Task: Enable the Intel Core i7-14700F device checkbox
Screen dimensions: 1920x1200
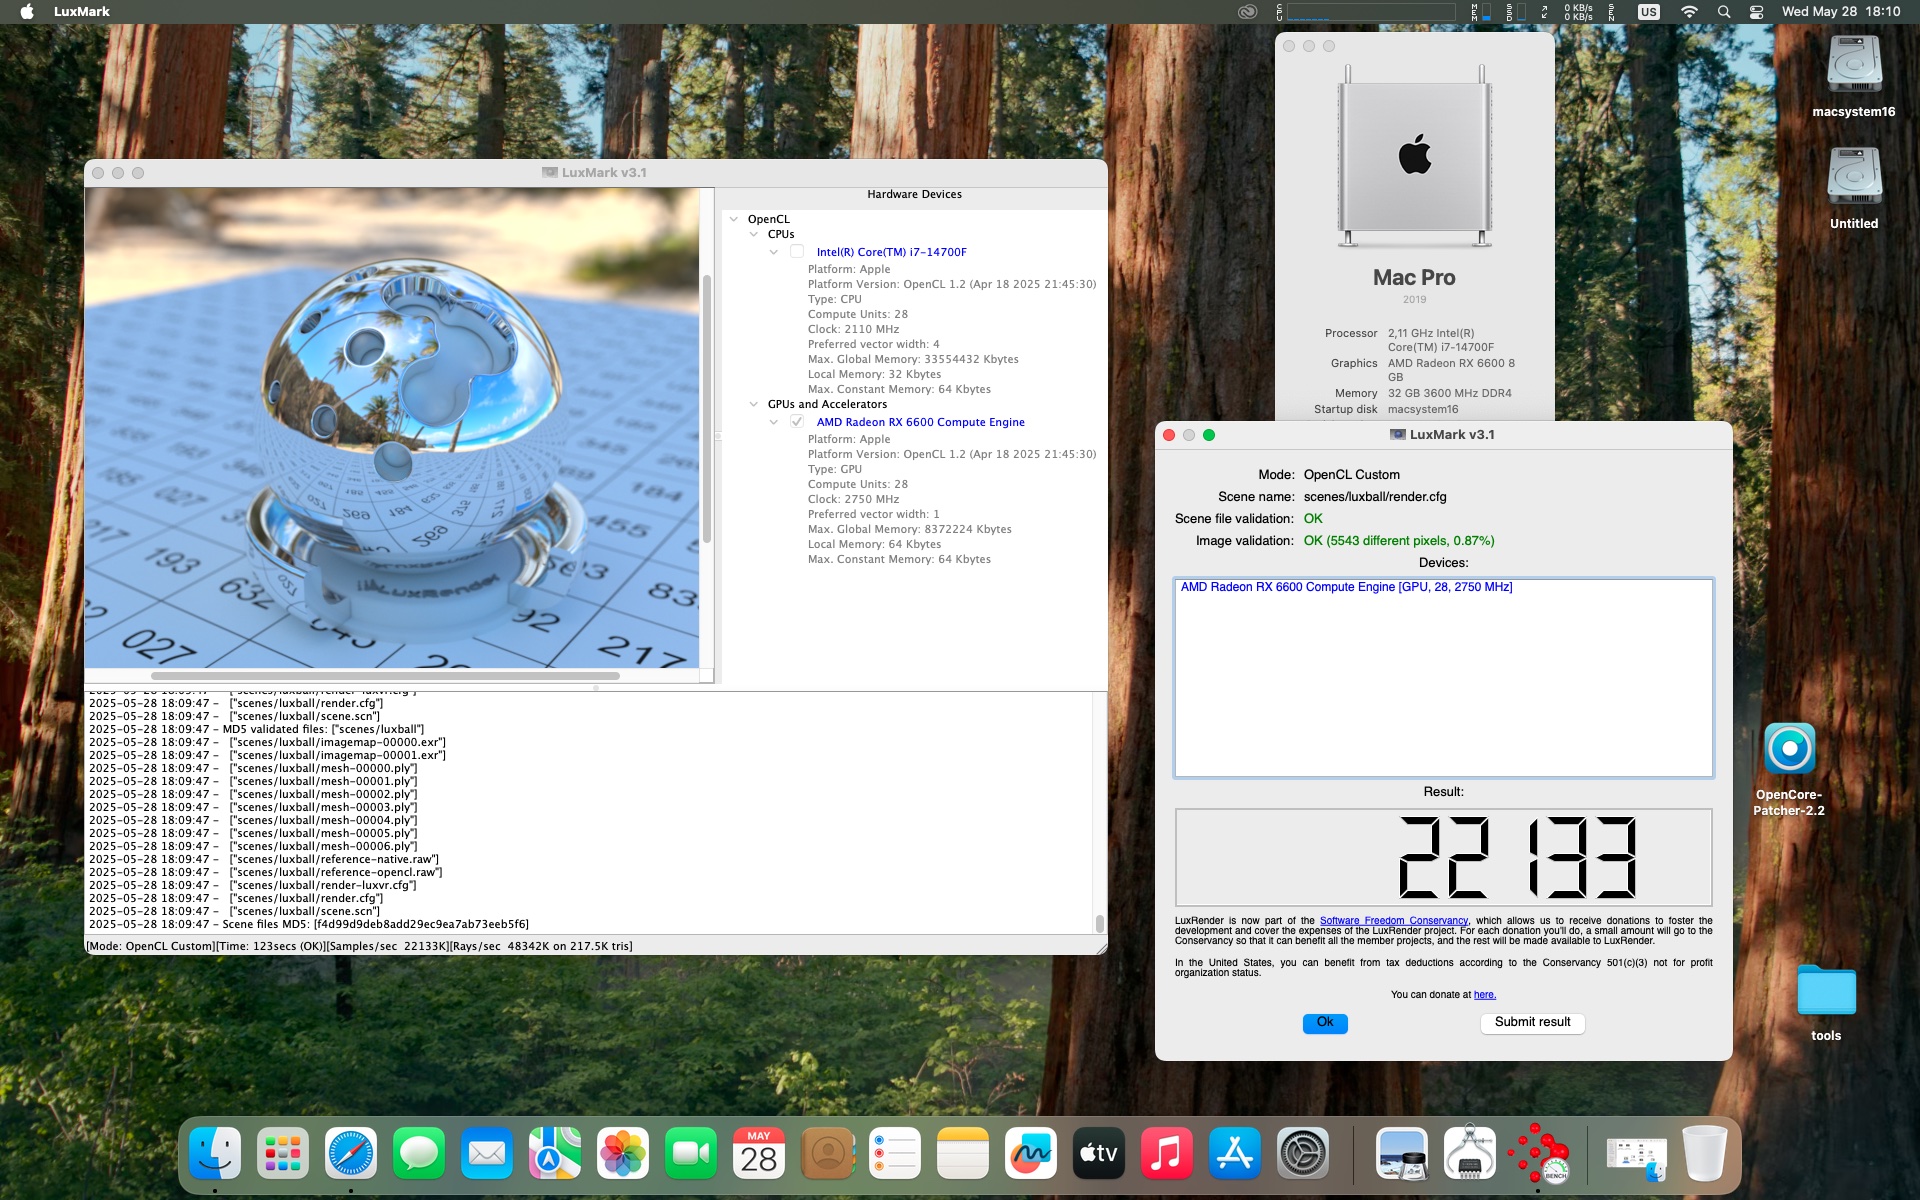Action: point(797,252)
